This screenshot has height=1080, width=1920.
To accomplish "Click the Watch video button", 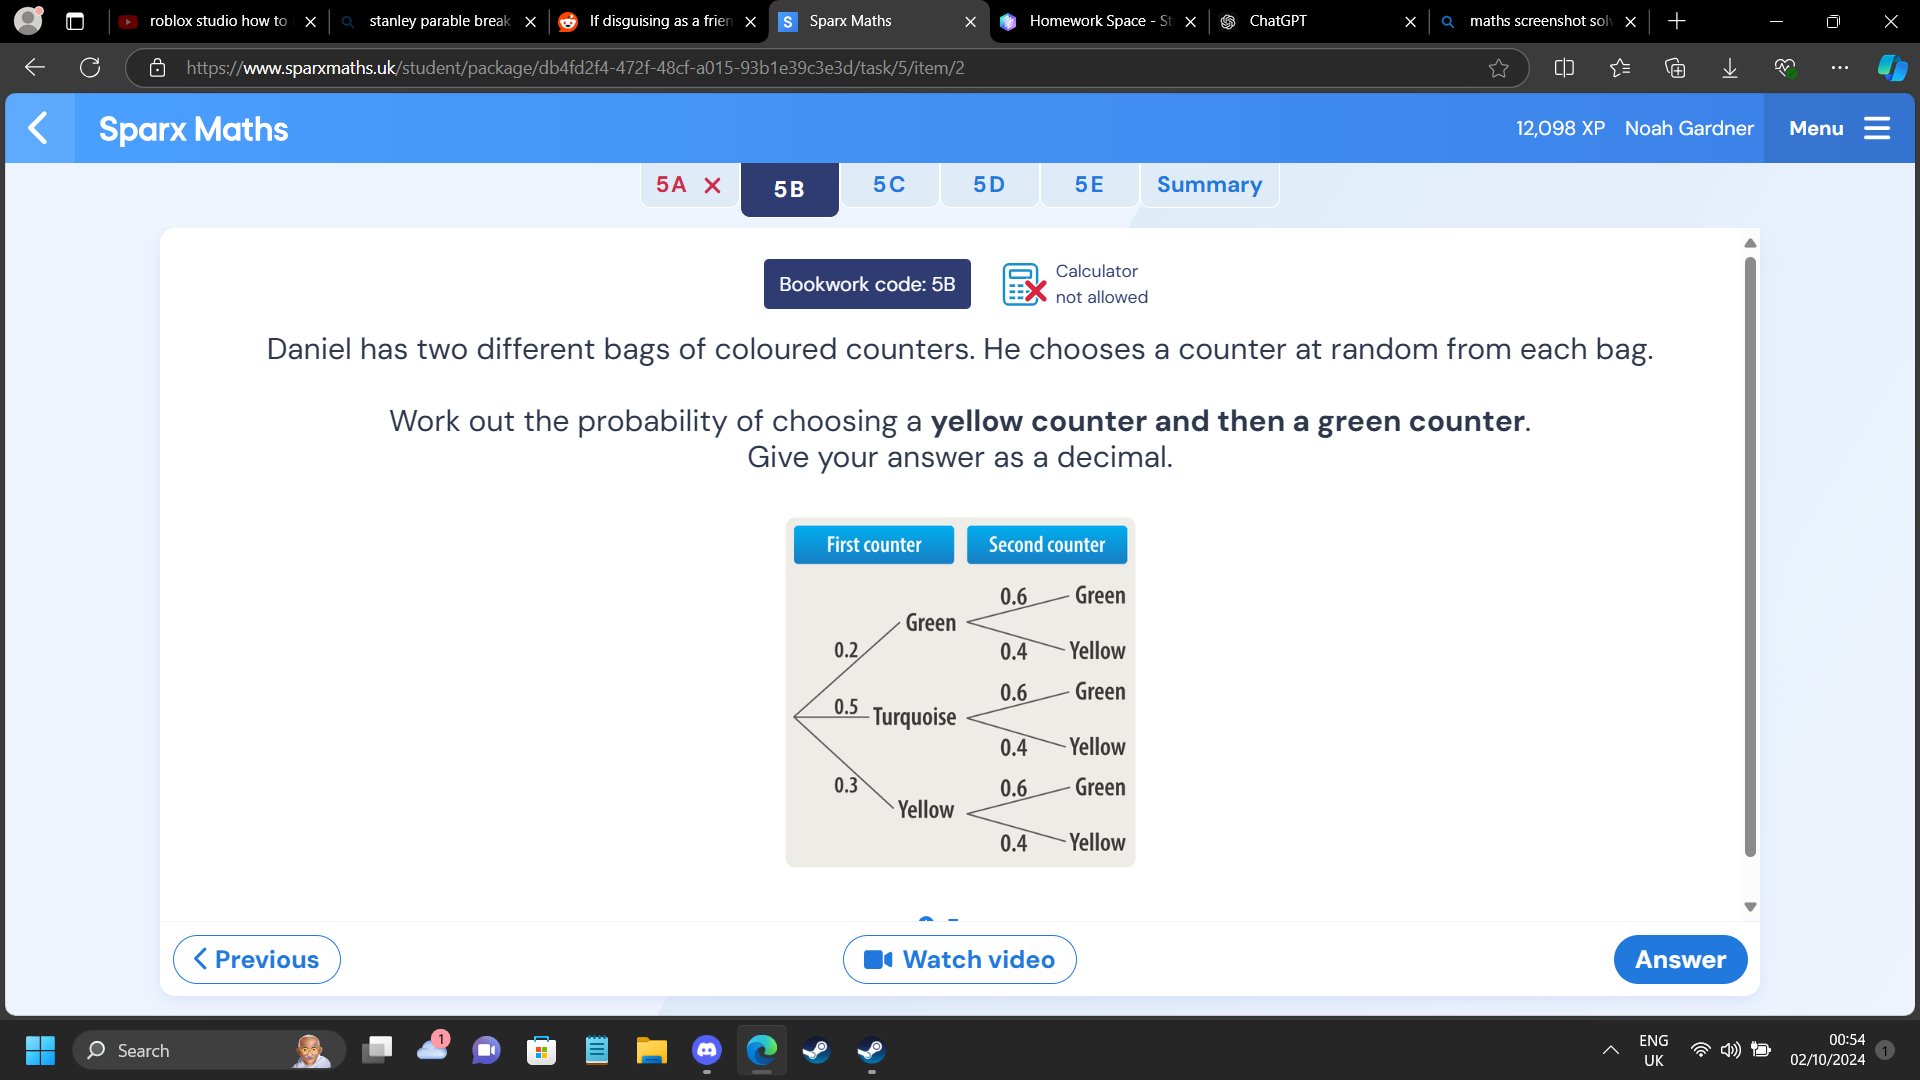I will pos(960,959).
